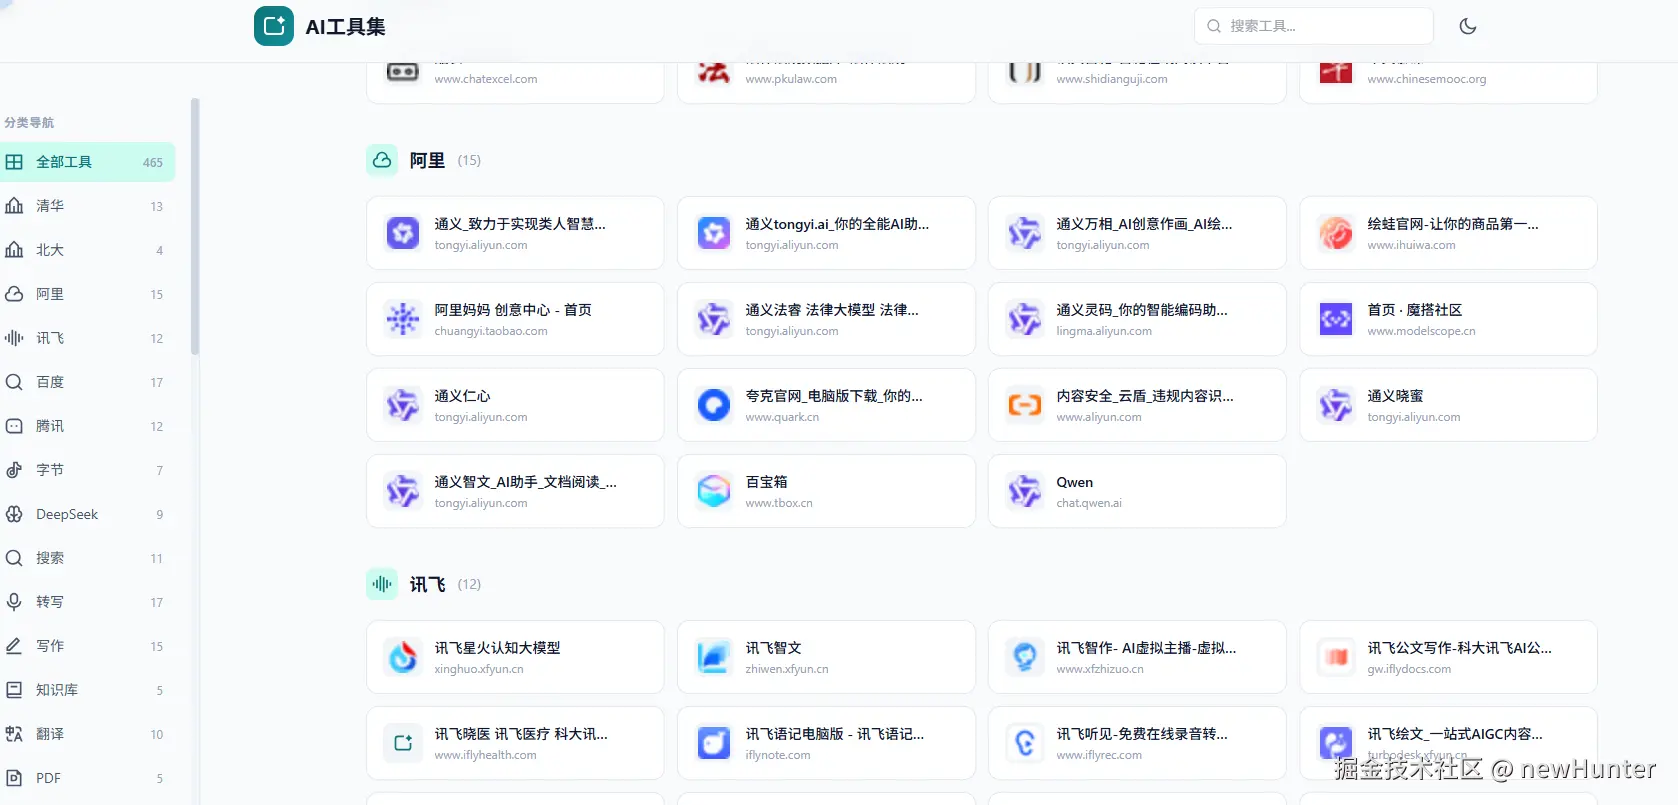This screenshot has height=805, width=1678.
Task: Toggle dark mode moon icon
Action: (1468, 26)
